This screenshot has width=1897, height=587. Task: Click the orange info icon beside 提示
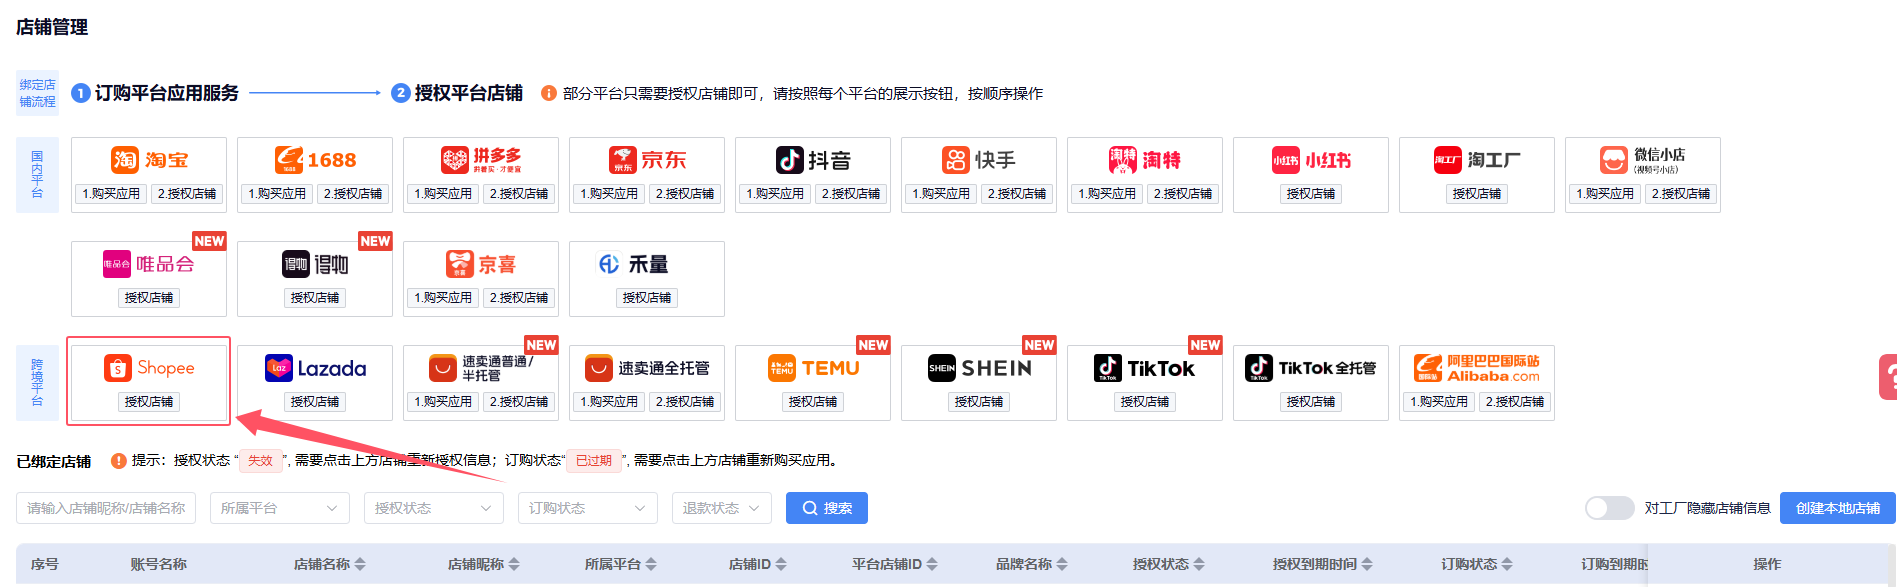[119, 460]
